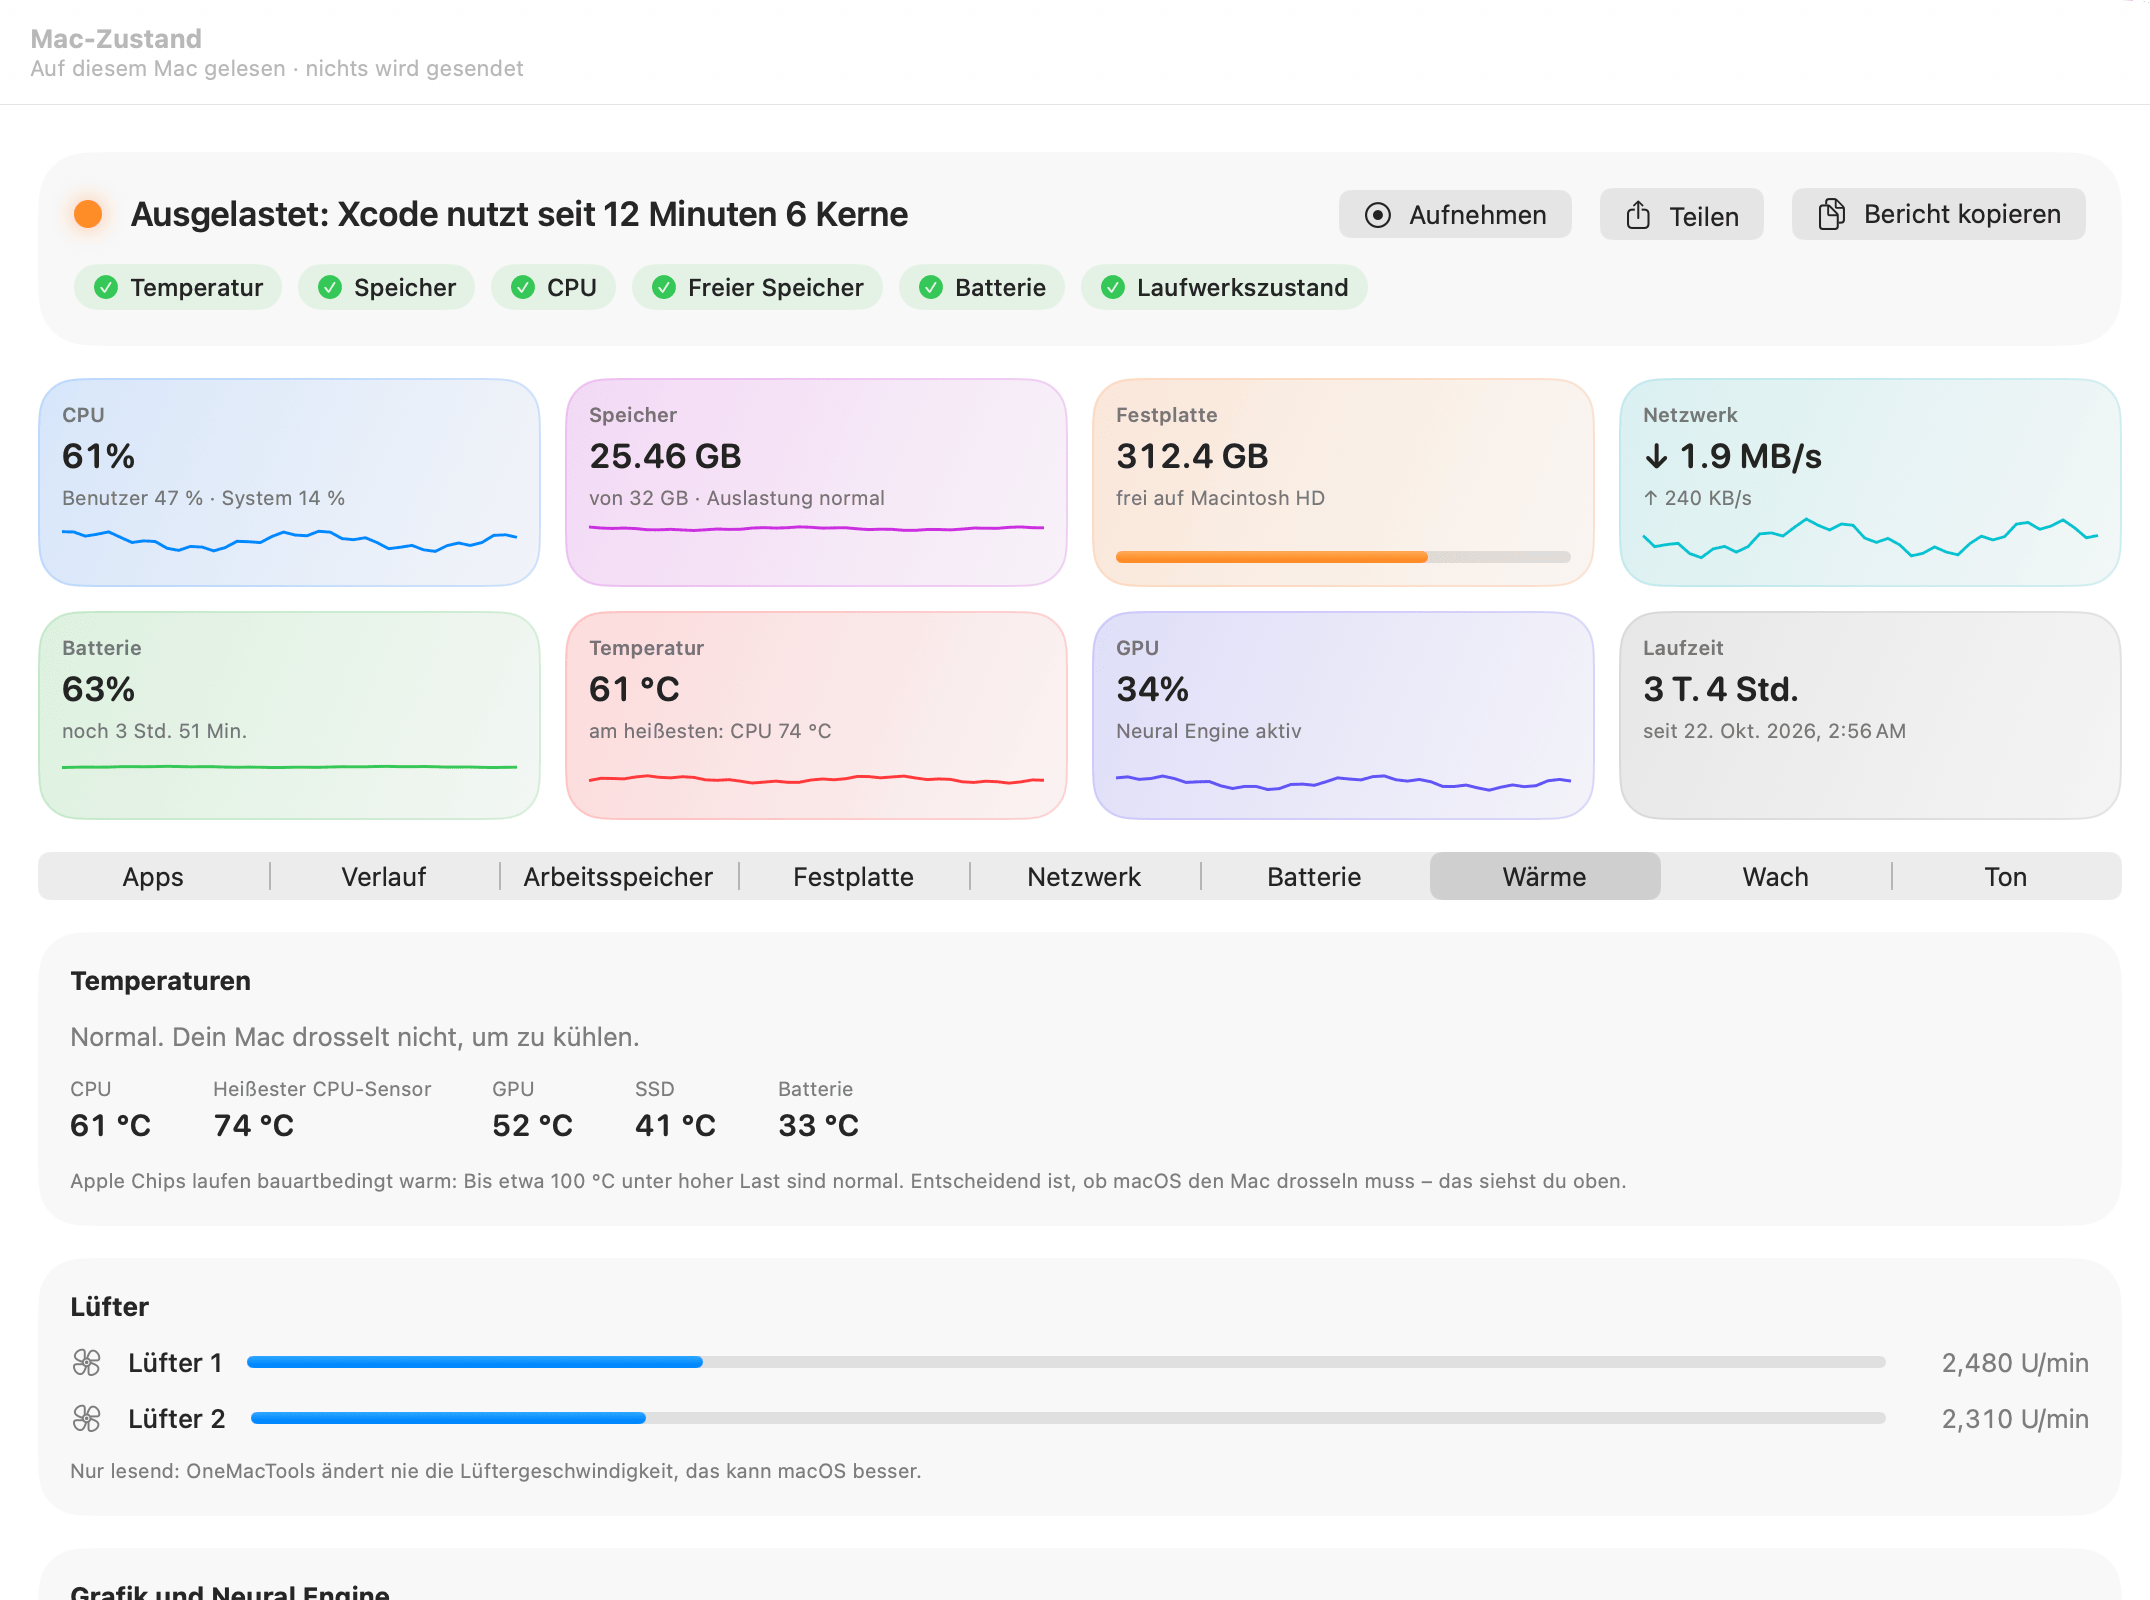This screenshot has width=2150, height=1600.
Task: Click the "74 °C" Heißester CPU-Sensor value
Action: tap(254, 1126)
